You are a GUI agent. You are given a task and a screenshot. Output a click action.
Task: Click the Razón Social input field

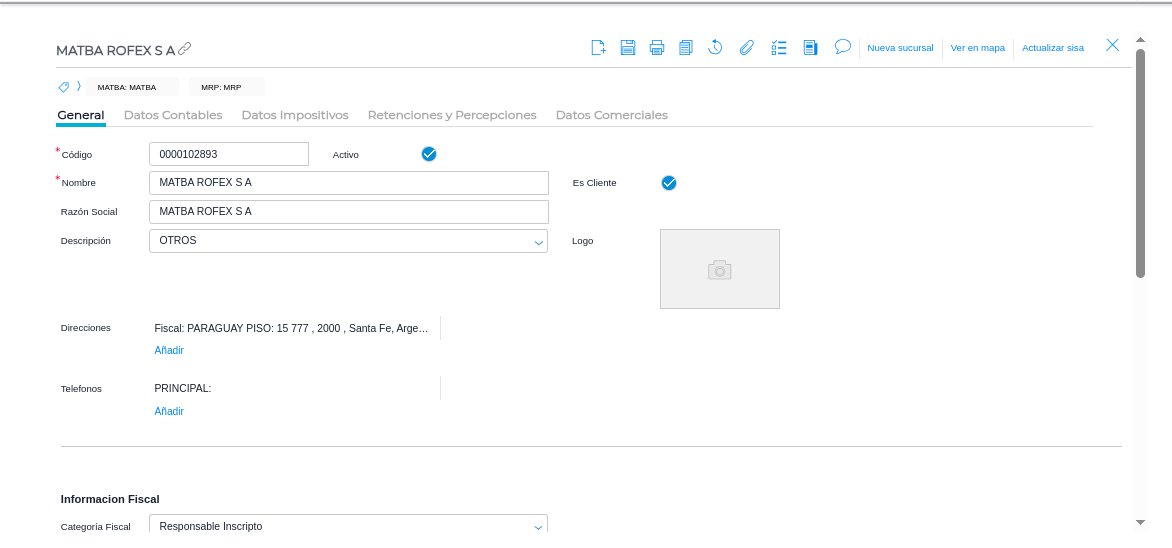[x=349, y=212]
